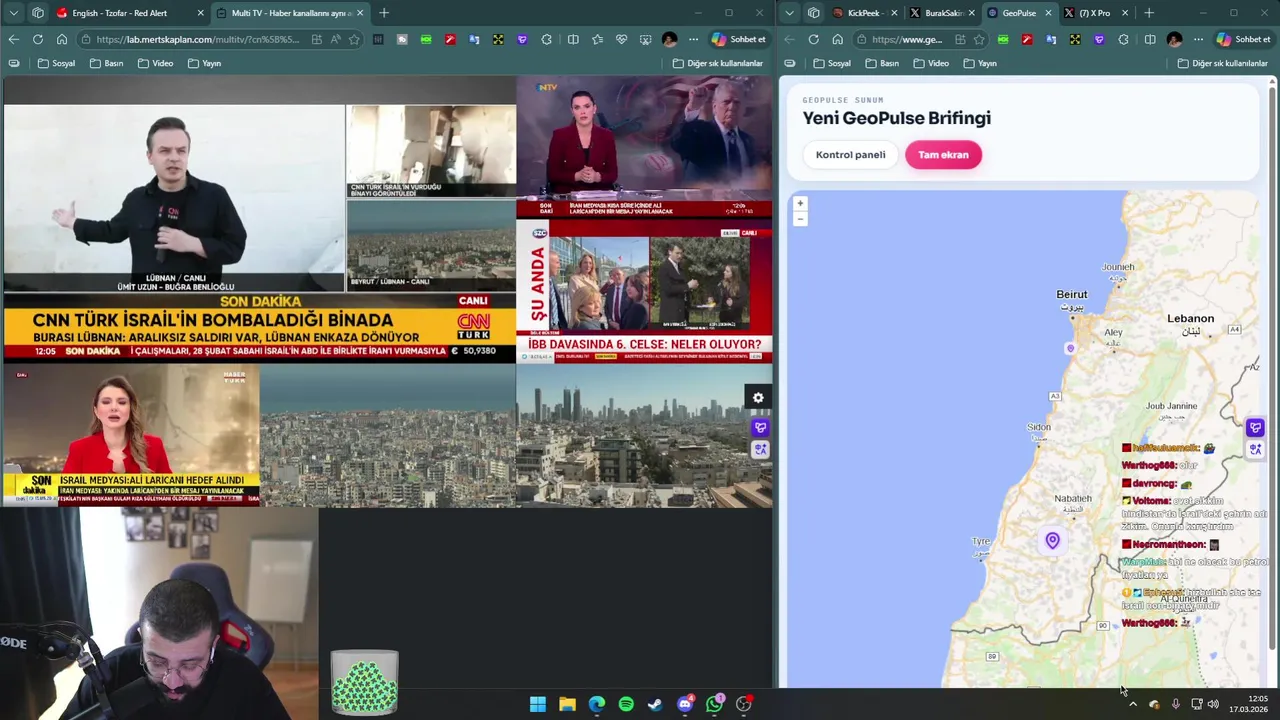Add GeoPulse page to favorites with the star
This screenshot has height=720, width=1280.
[x=978, y=39]
